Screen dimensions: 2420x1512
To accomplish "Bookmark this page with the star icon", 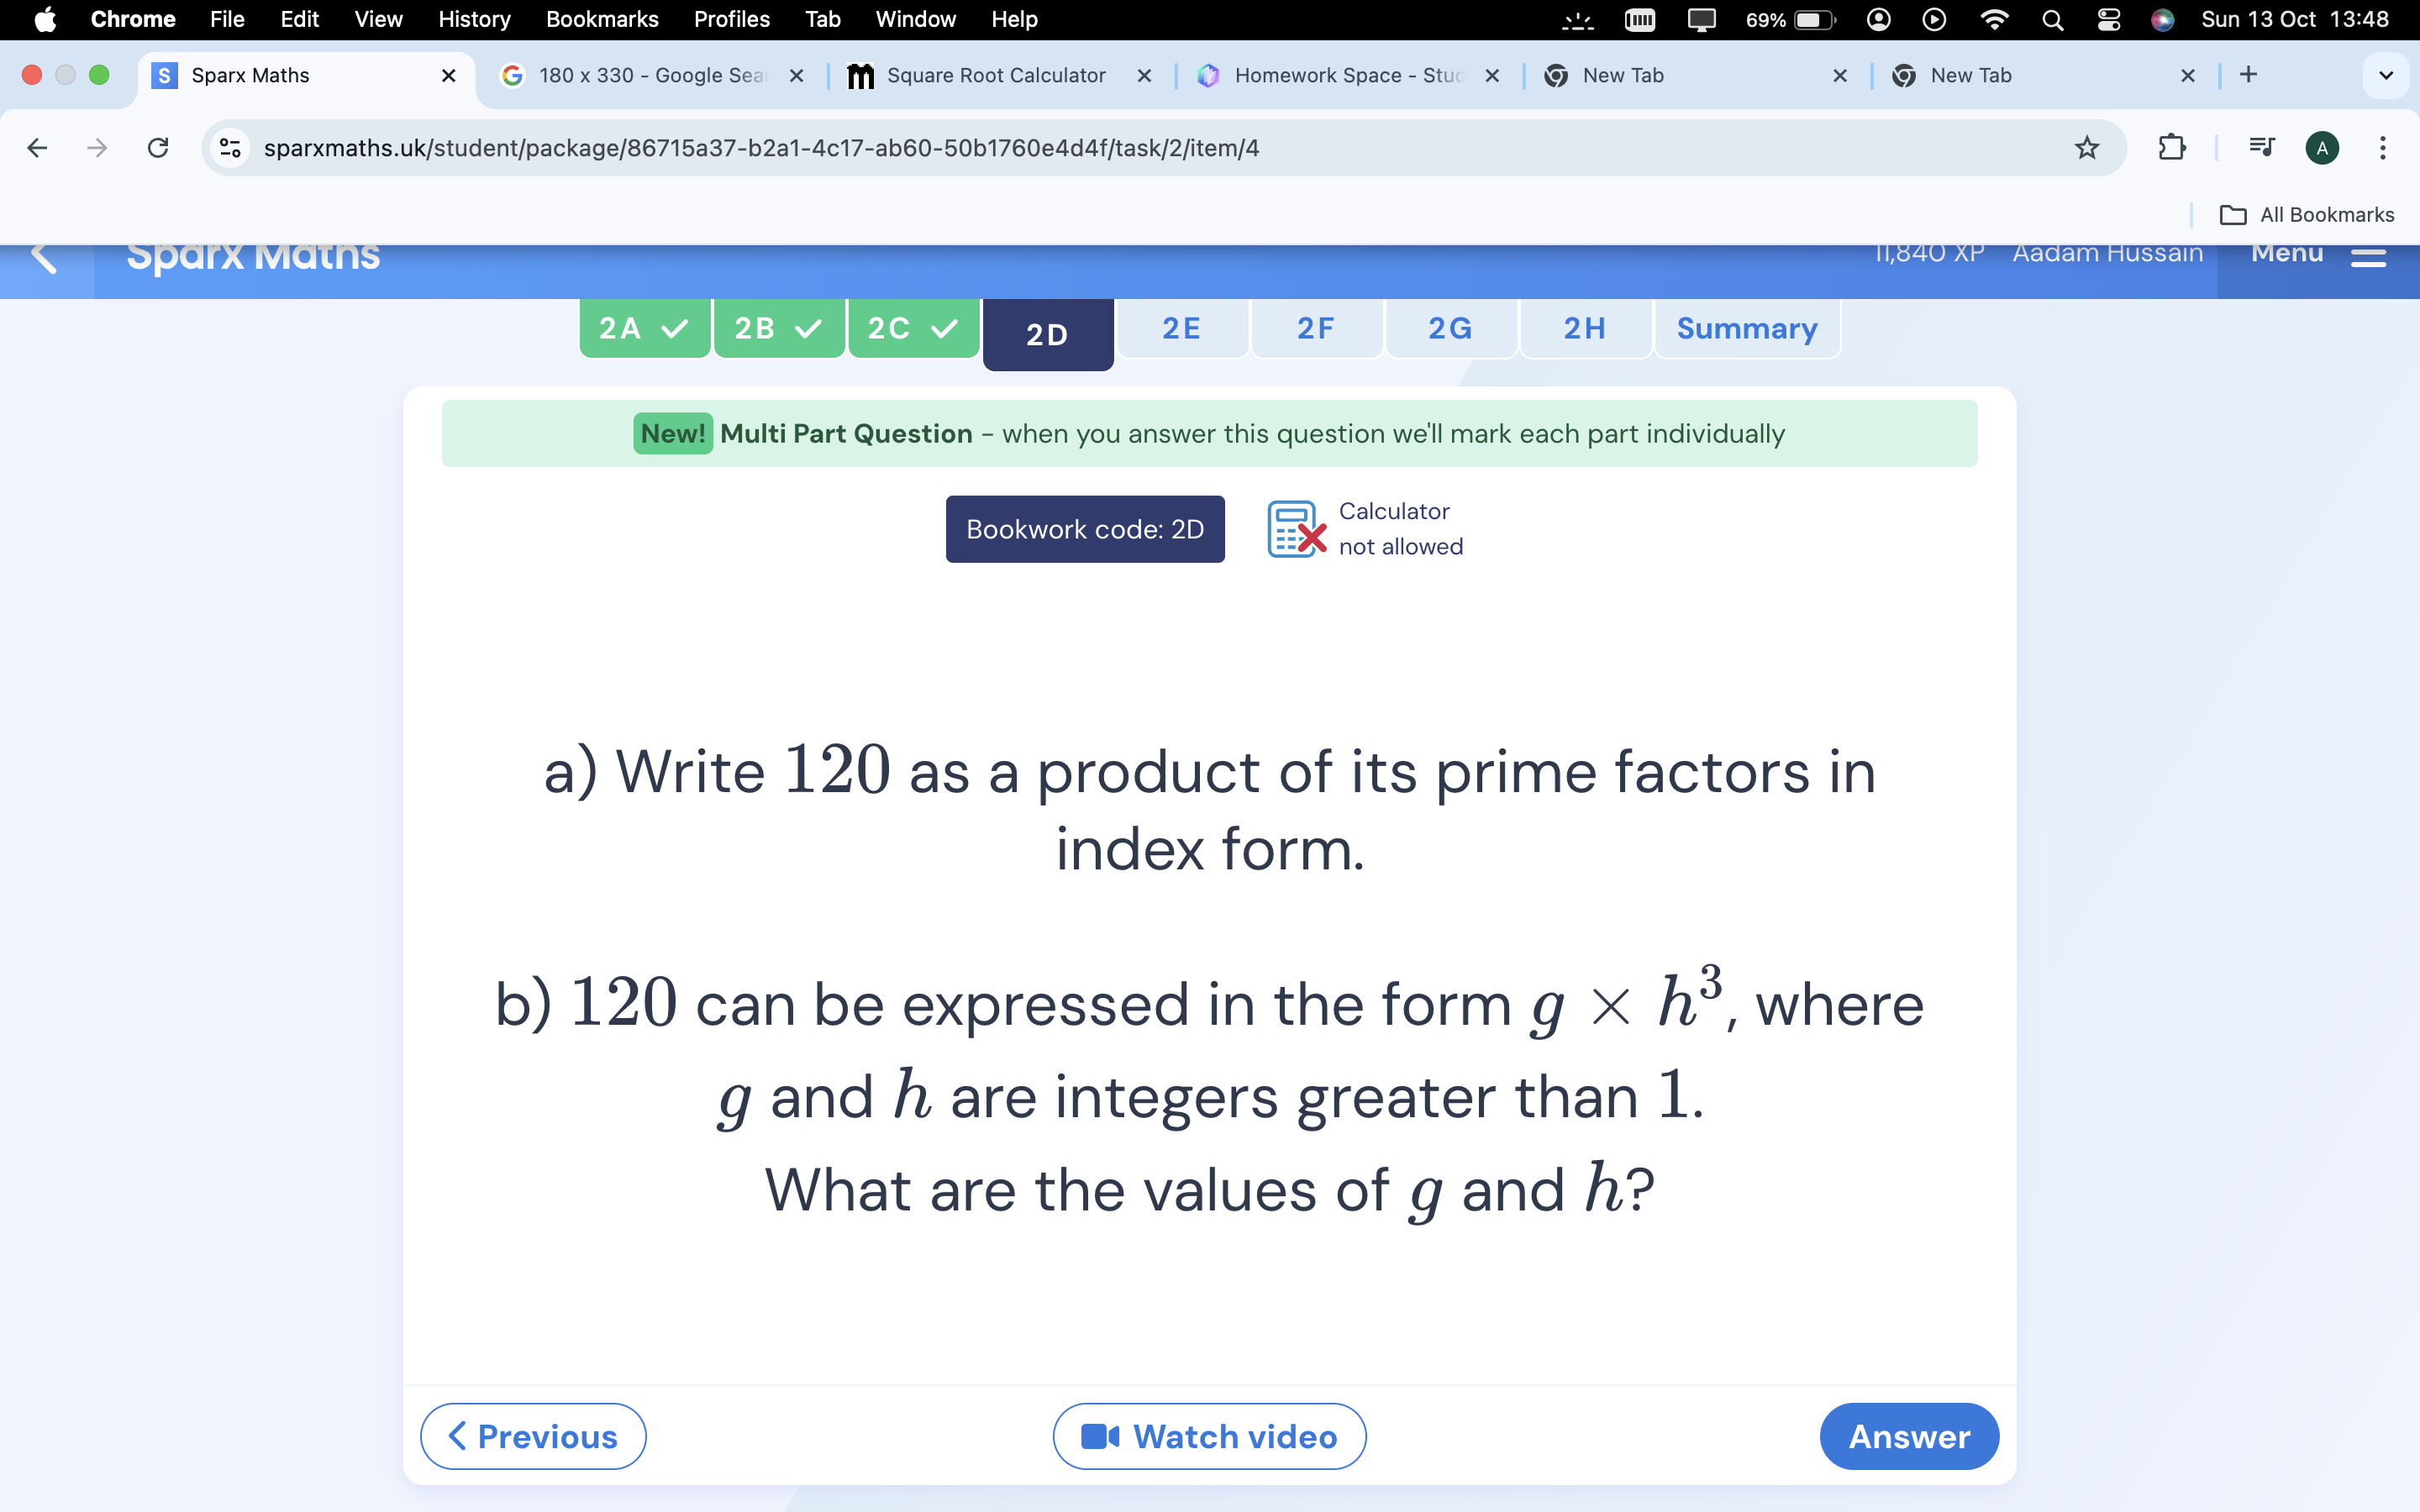I will pyautogui.click(x=2086, y=148).
